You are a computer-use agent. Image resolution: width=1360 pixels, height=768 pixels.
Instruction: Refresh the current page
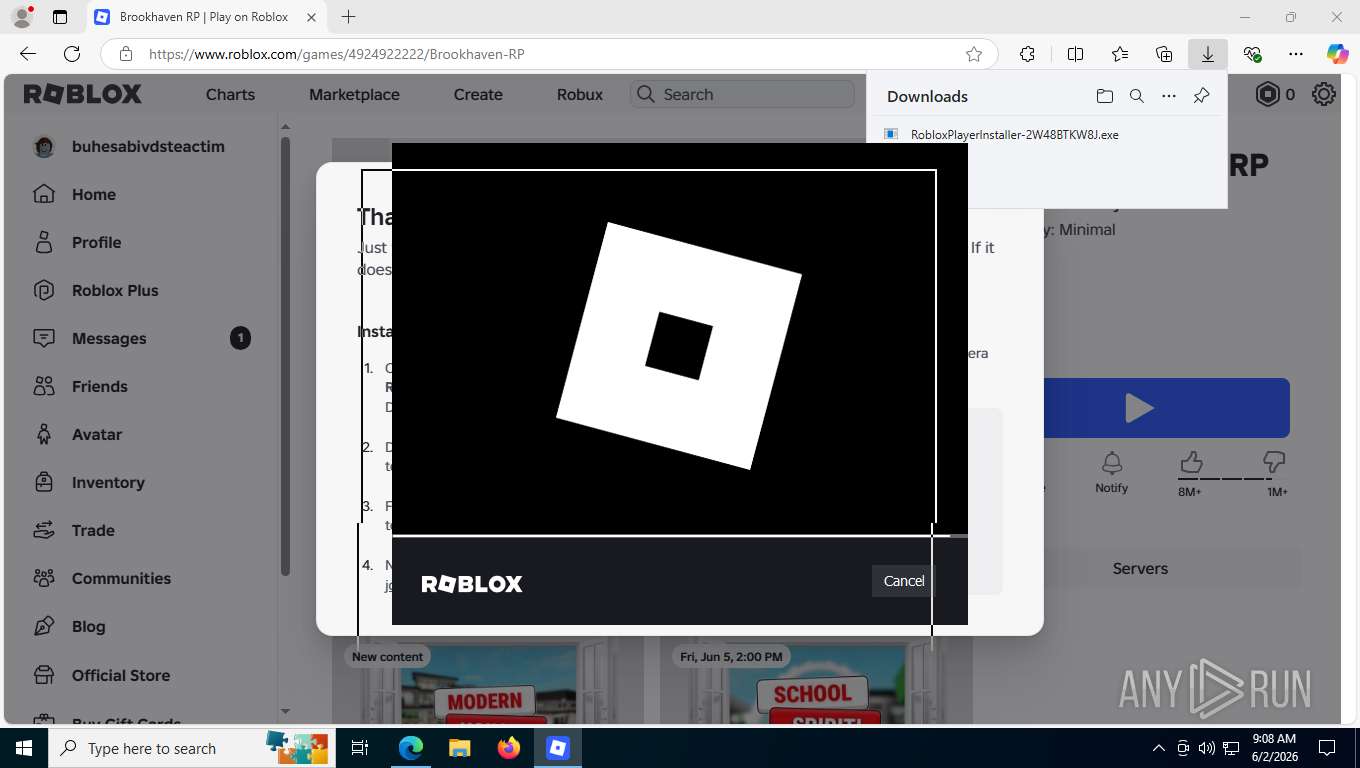point(72,54)
